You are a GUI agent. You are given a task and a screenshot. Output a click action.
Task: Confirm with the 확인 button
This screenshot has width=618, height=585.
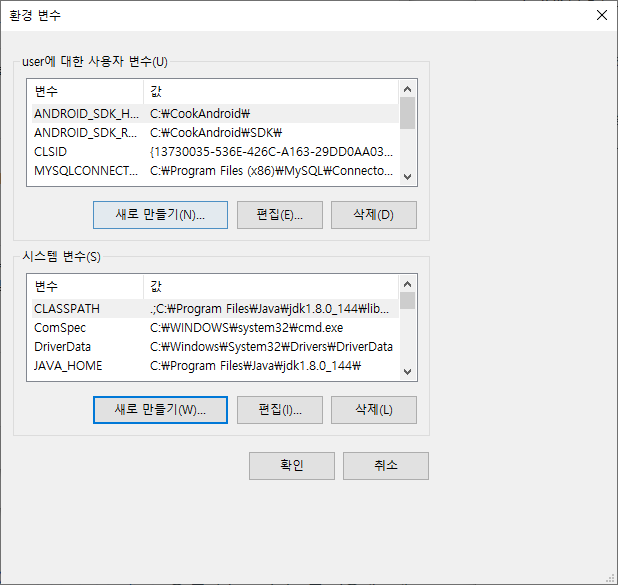click(x=292, y=466)
